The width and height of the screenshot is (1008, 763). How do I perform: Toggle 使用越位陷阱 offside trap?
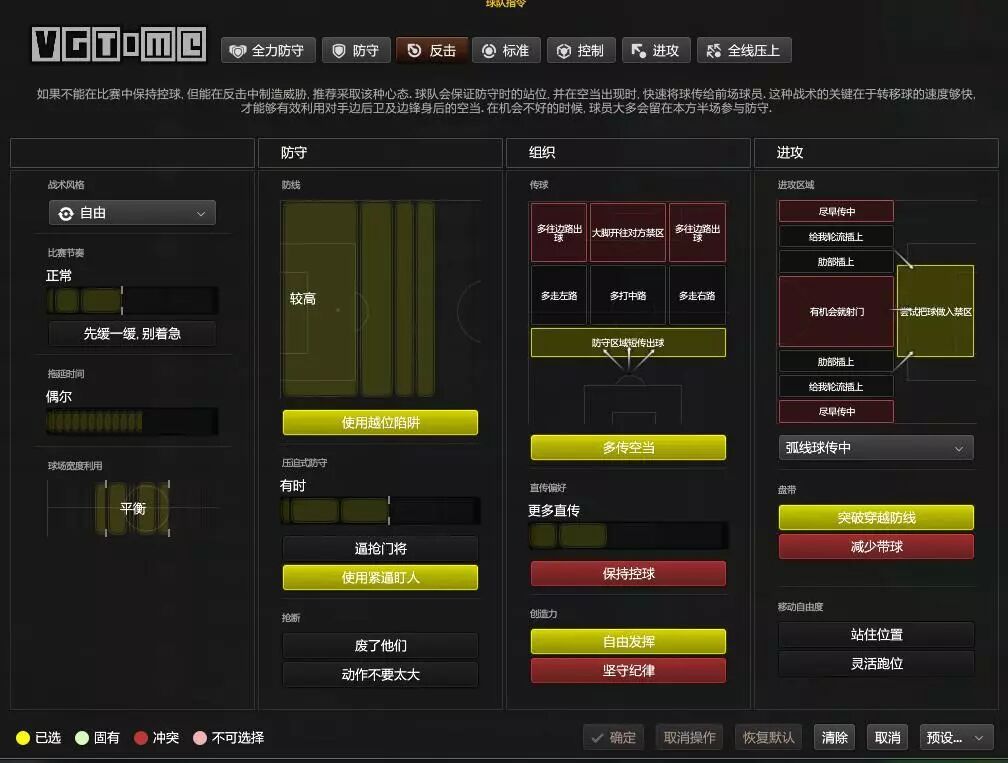pos(380,422)
